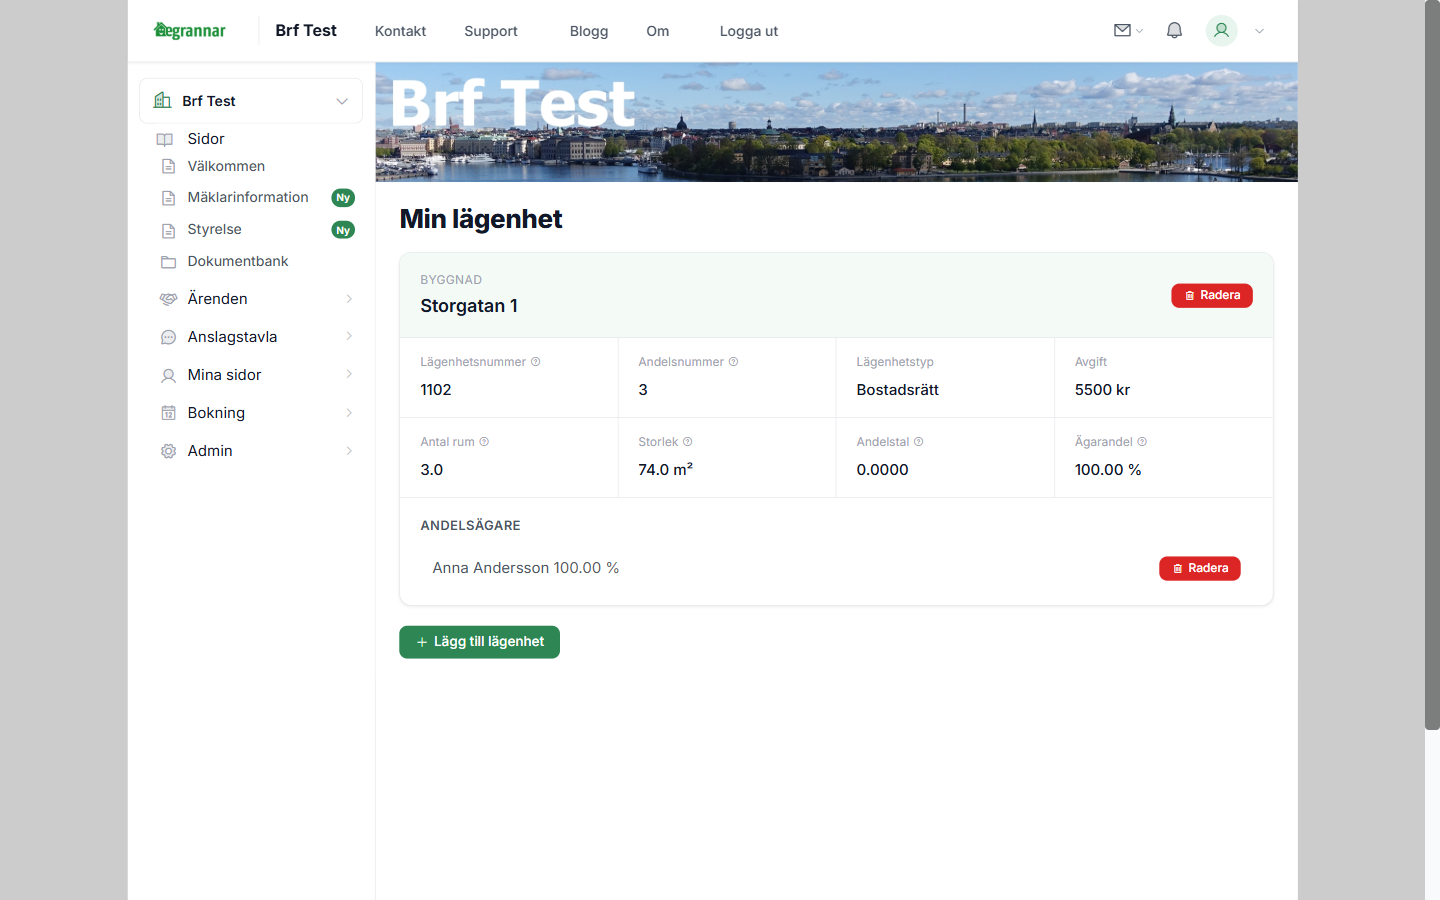Click the 1102 apartment number value

tap(436, 390)
